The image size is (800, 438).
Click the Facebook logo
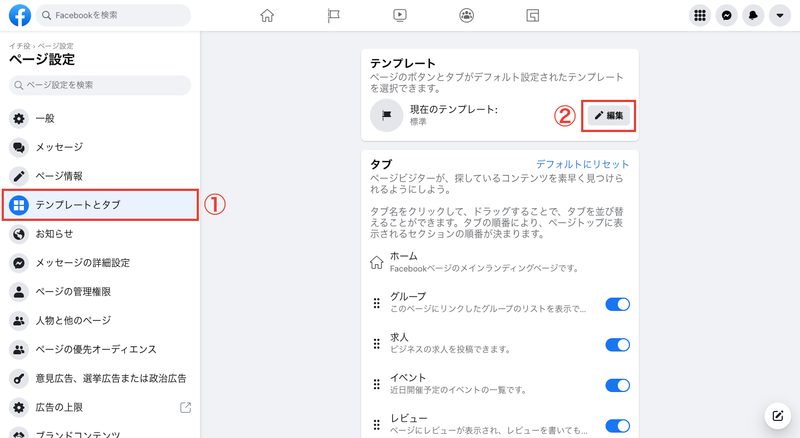[19, 15]
